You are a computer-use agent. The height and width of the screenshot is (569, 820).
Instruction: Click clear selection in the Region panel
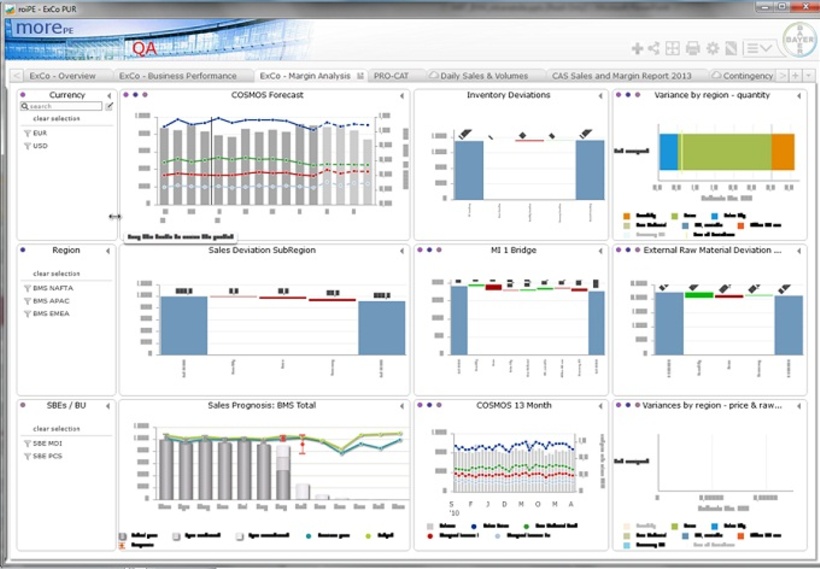[56, 274]
